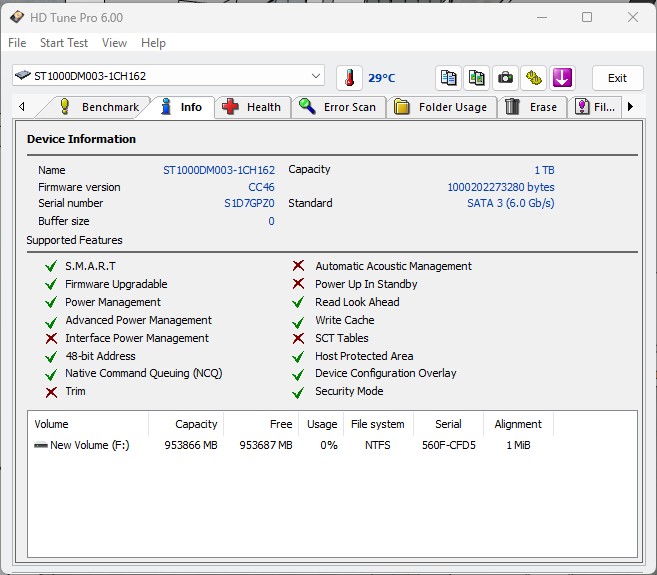Open the Help menu

[153, 43]
